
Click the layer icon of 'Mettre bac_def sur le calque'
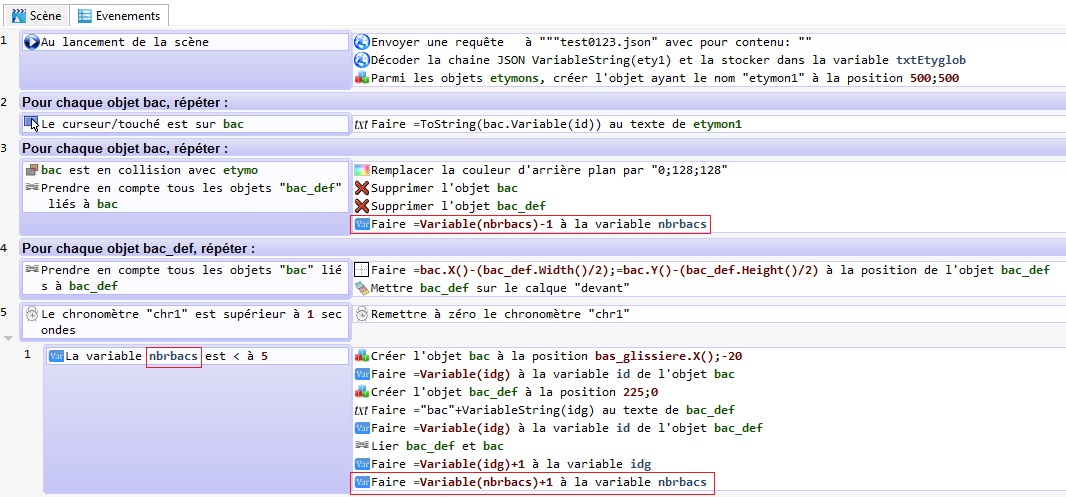pyautogui.click(x=362, y=288)
